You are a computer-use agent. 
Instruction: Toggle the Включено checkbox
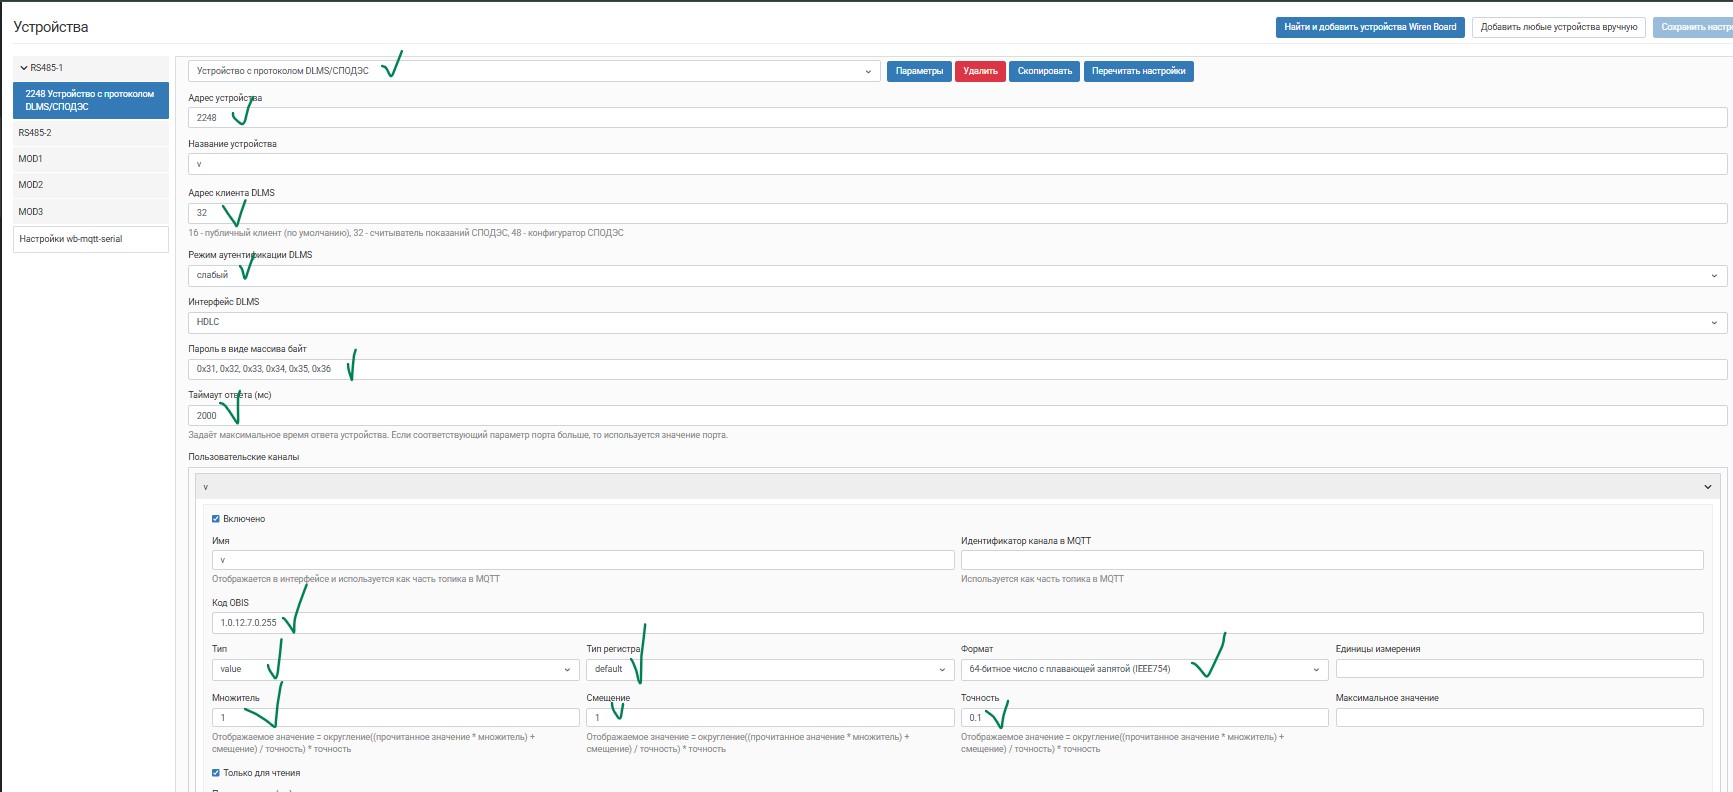(x=216, y=519)
